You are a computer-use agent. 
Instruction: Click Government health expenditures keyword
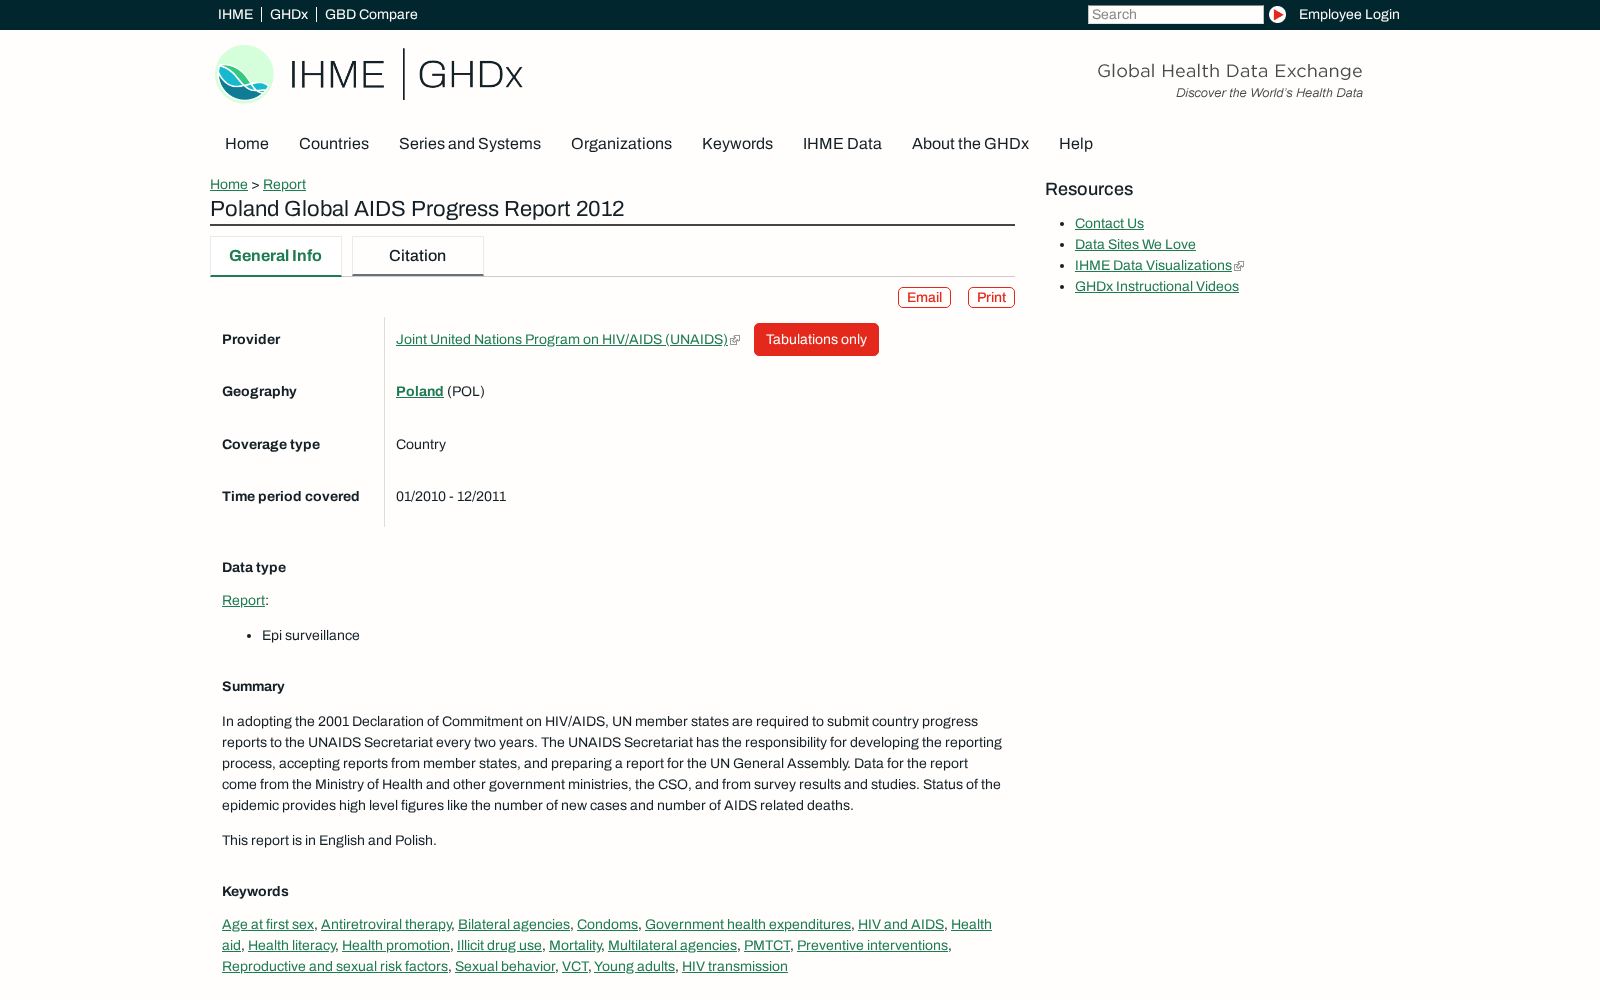tap(748, 925)
